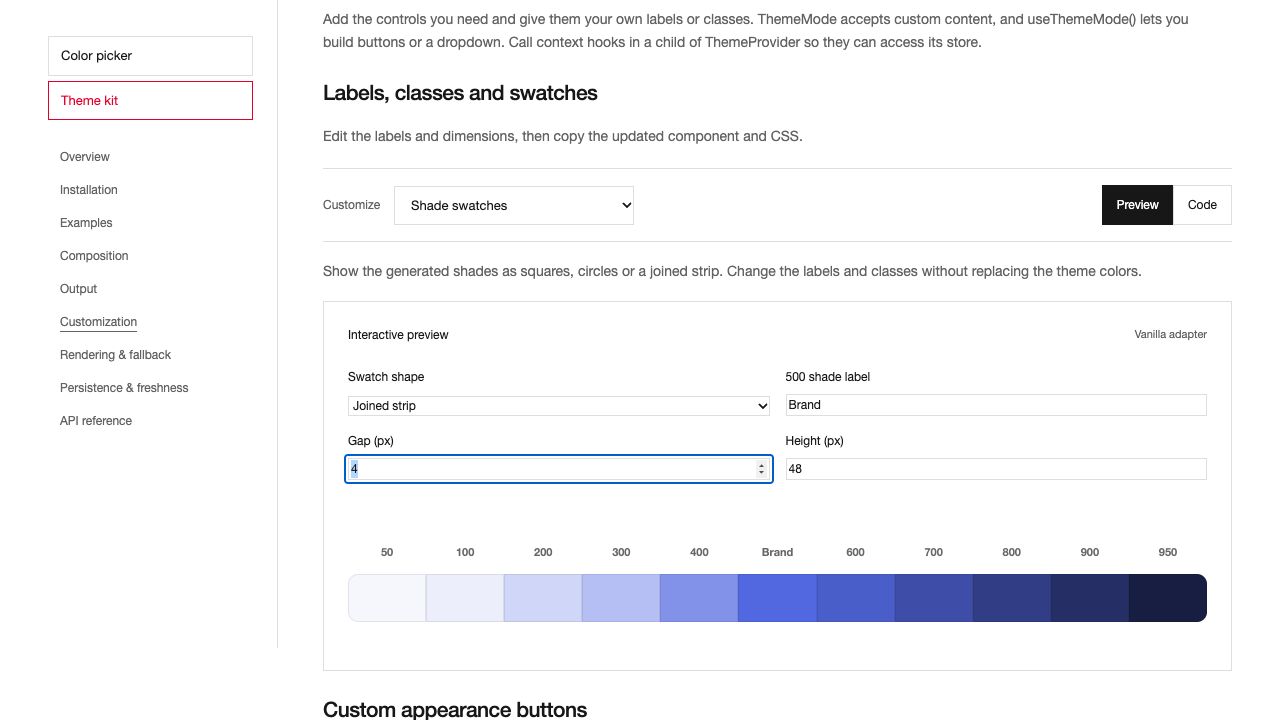This screenshot has width=1280, height=720.
Task: Go to the Output section link
Action: coord(78,289)
